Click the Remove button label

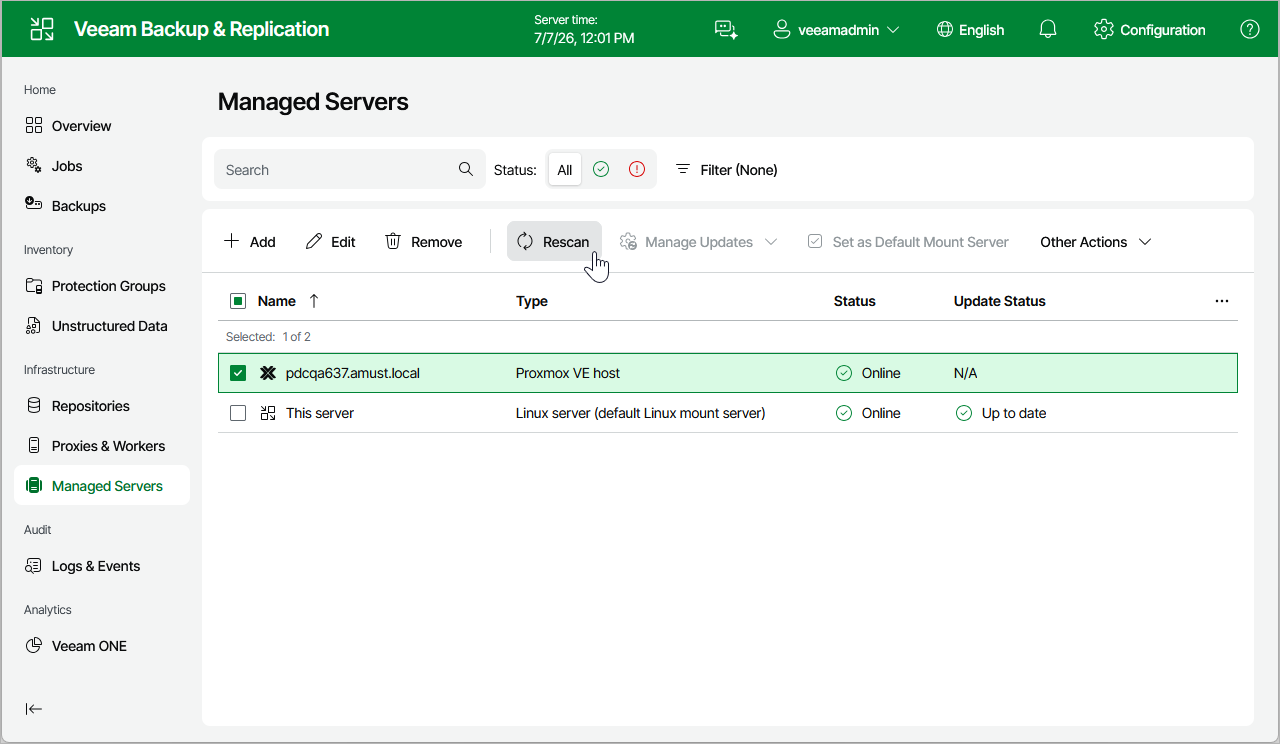click(437, 242)
